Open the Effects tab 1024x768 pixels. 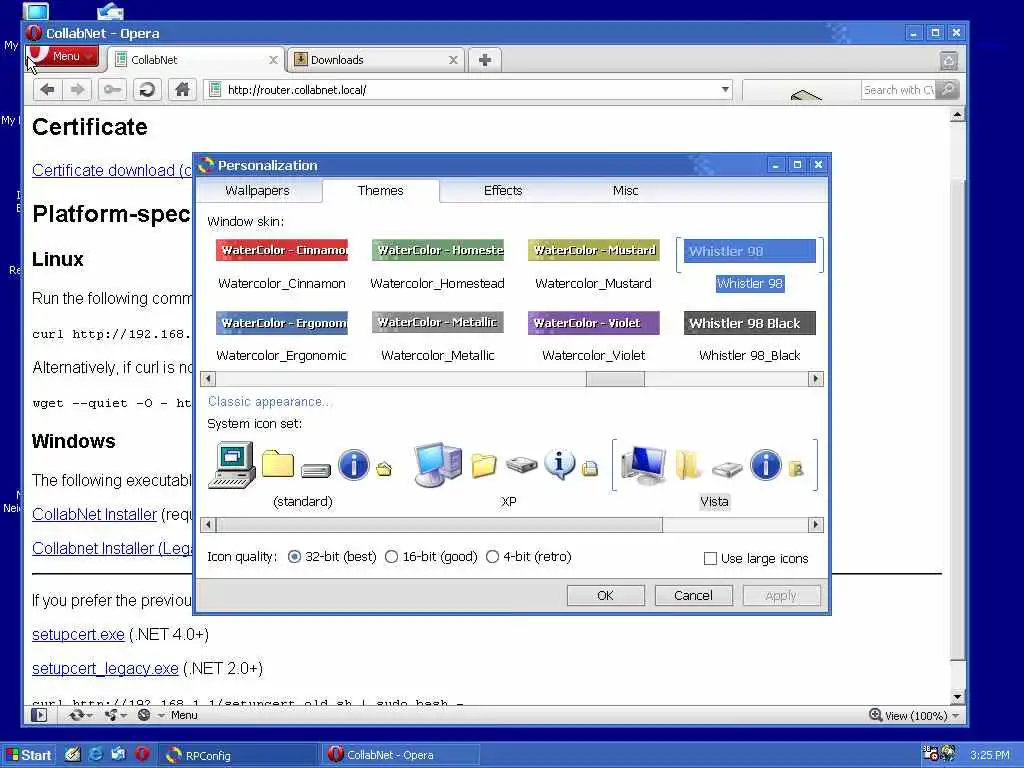(503, 191)
